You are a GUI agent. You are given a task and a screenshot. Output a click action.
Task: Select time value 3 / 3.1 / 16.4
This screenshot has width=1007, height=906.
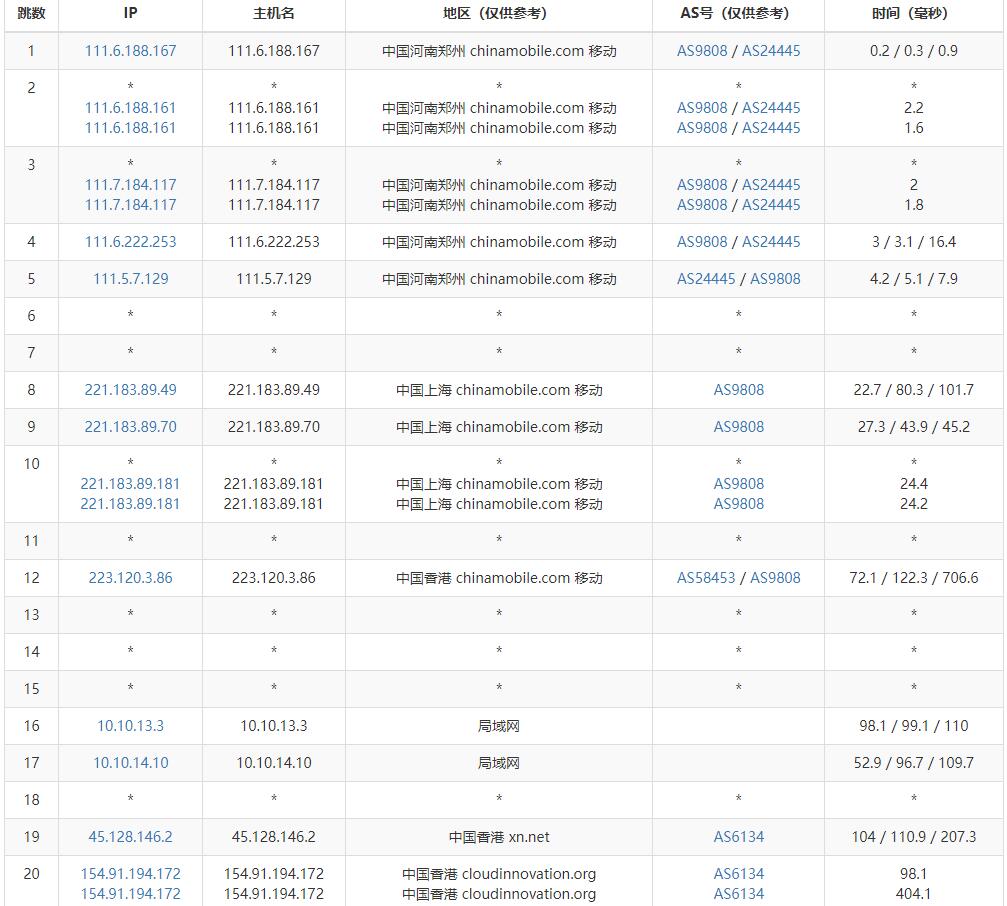[x=914, y=242]
